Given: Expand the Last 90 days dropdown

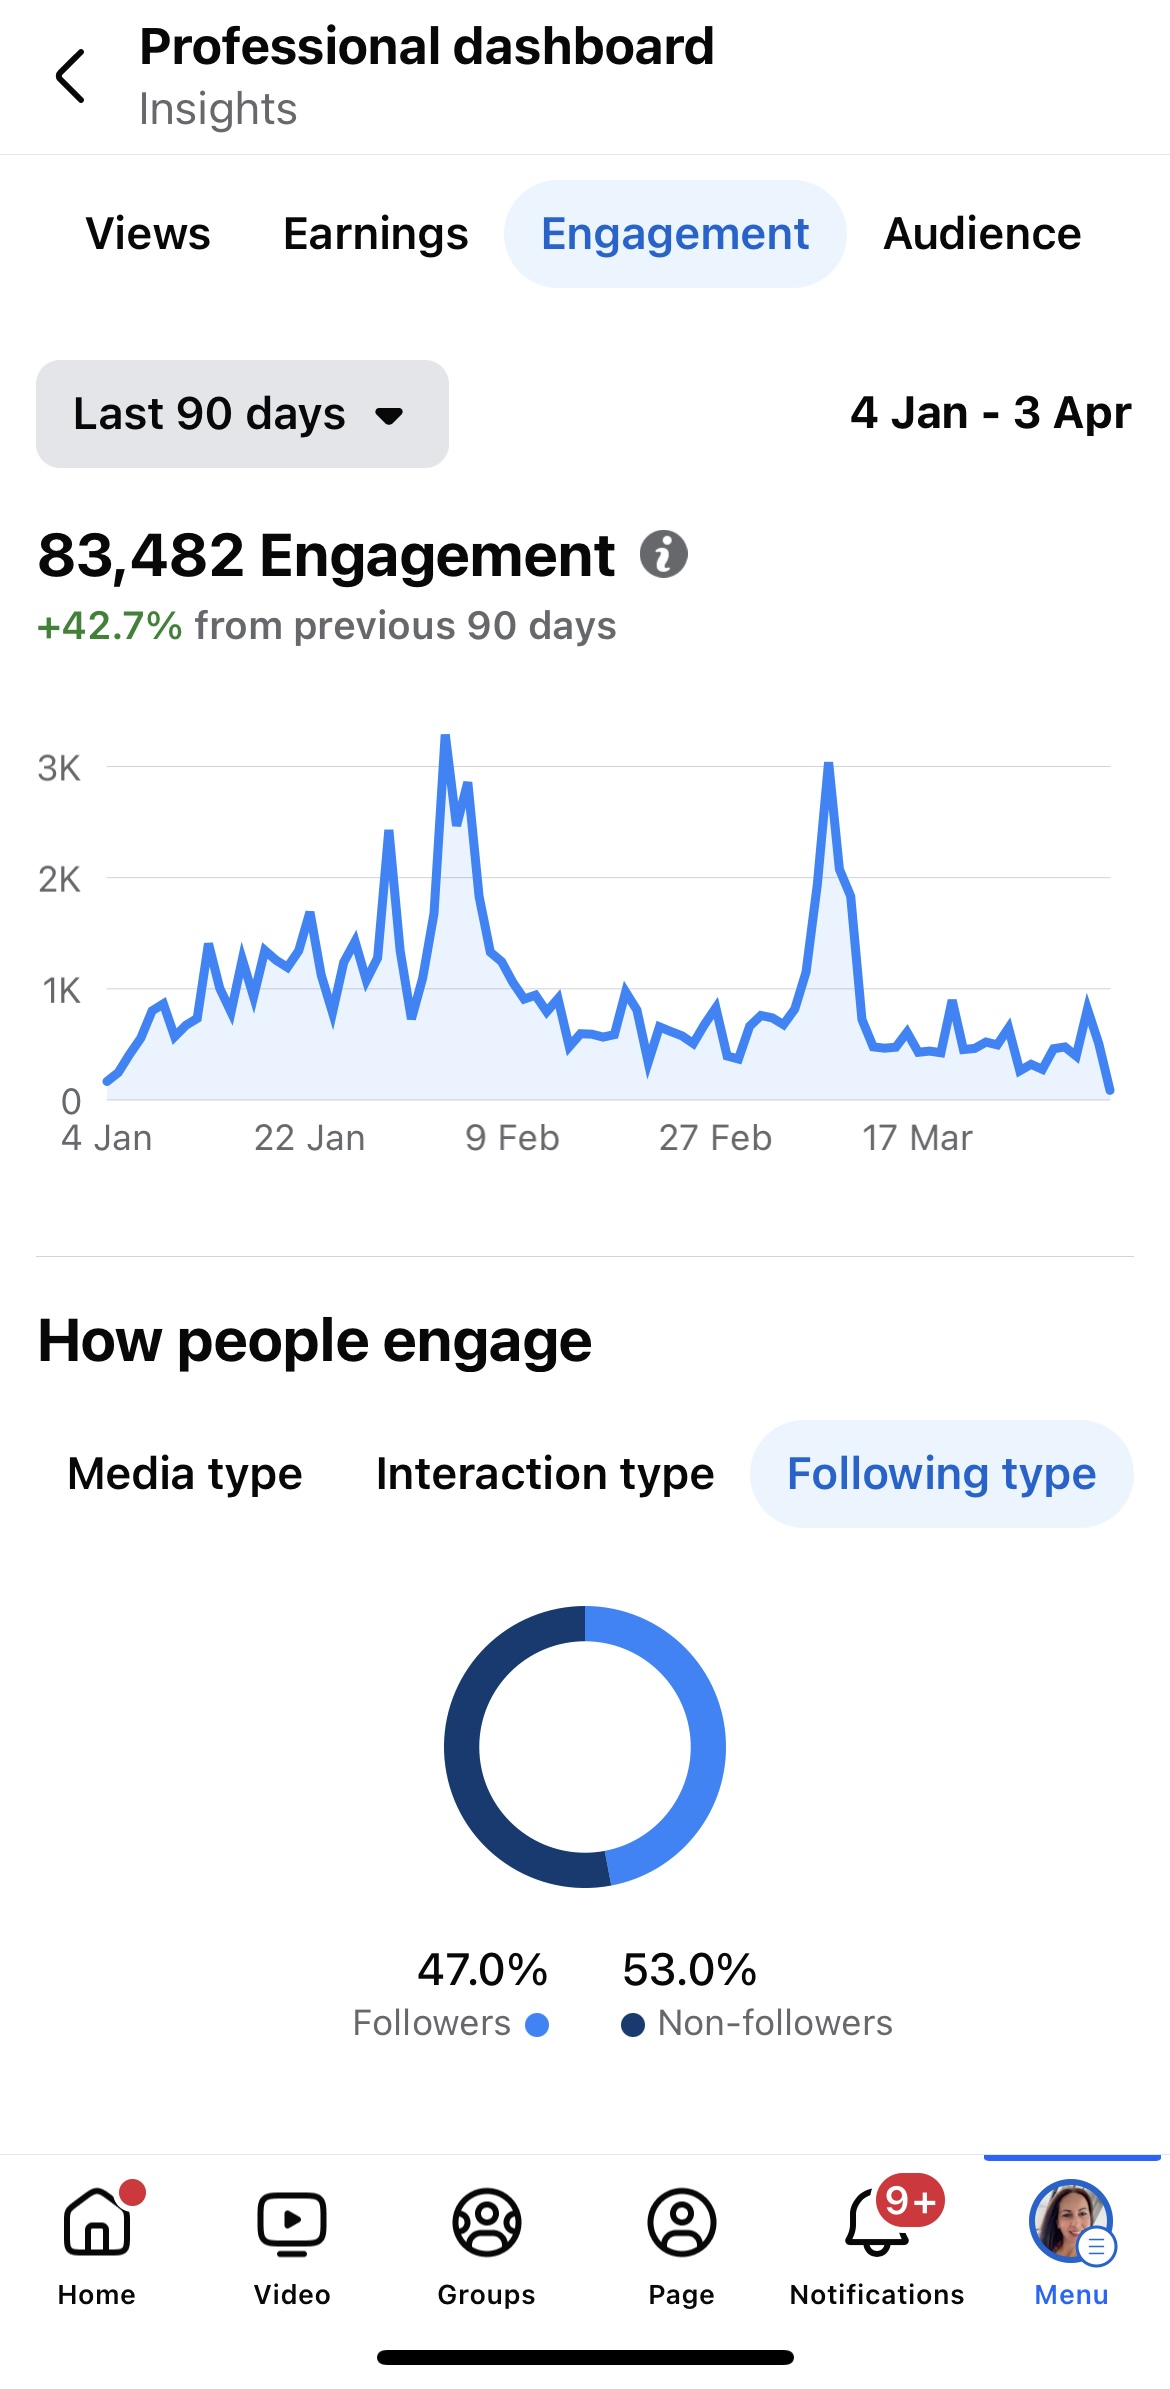Looking at the screenshot, I should click(242, 414).
